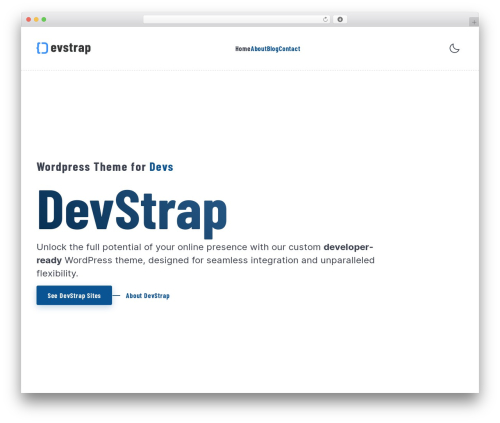
Task: Toggle dark mode with the moon icon
Action: point(454,48)
